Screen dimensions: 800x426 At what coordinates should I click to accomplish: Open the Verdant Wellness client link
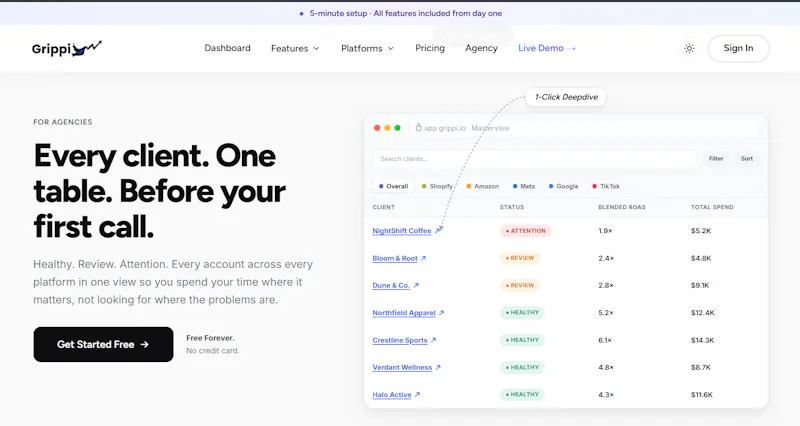(402, 367)
